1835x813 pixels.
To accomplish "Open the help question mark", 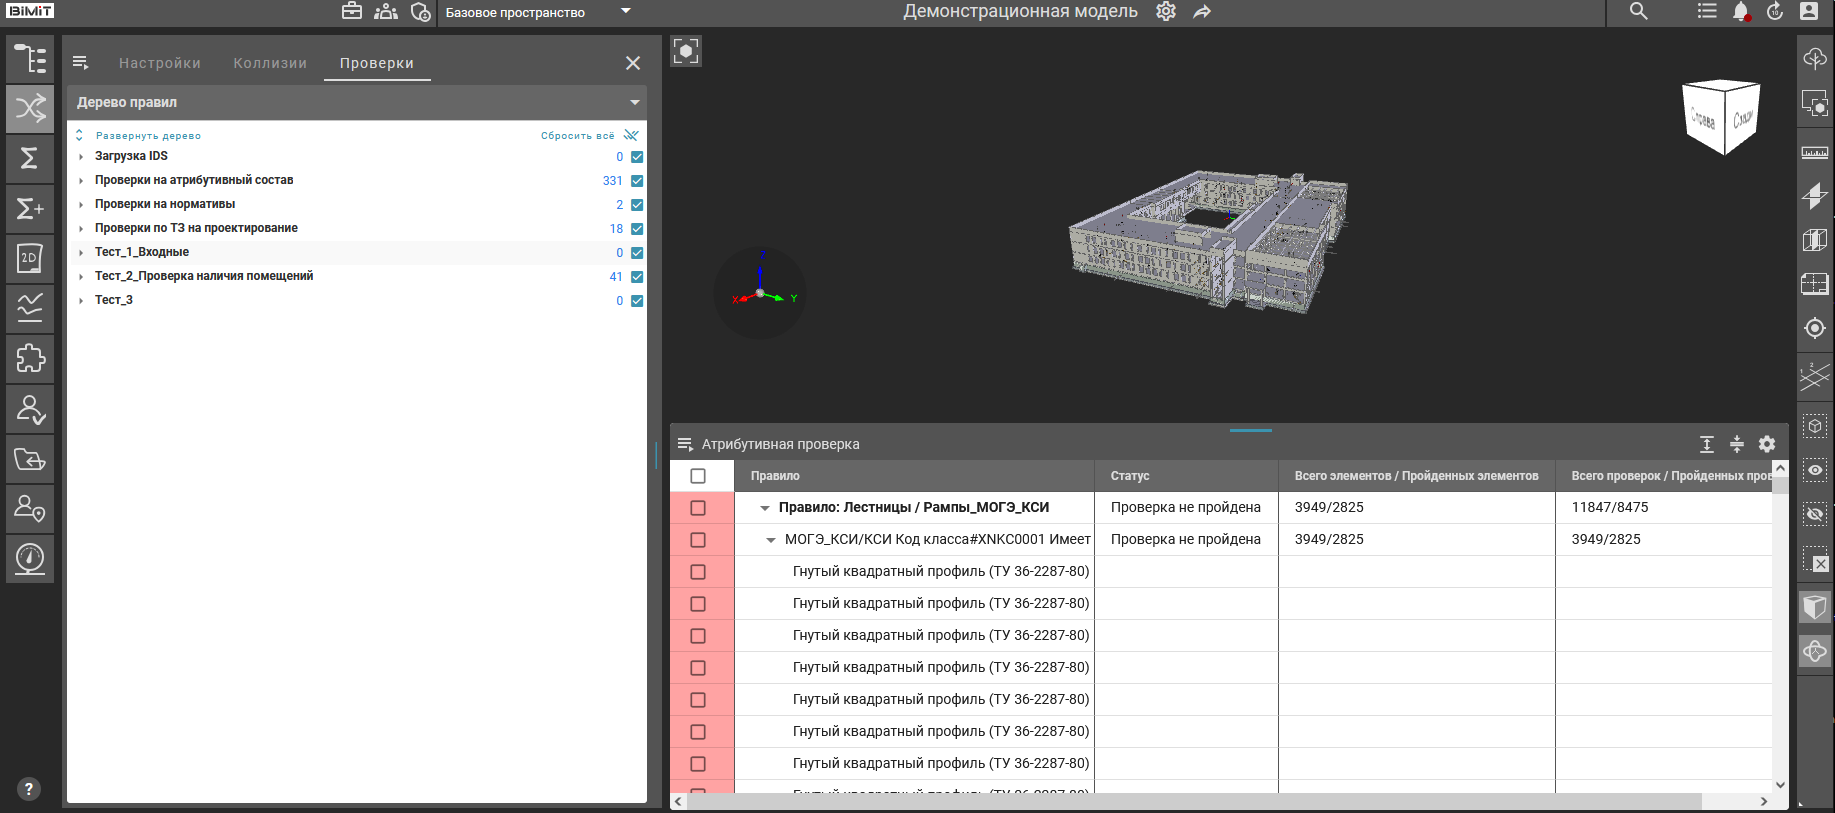I will click(29, 788).
